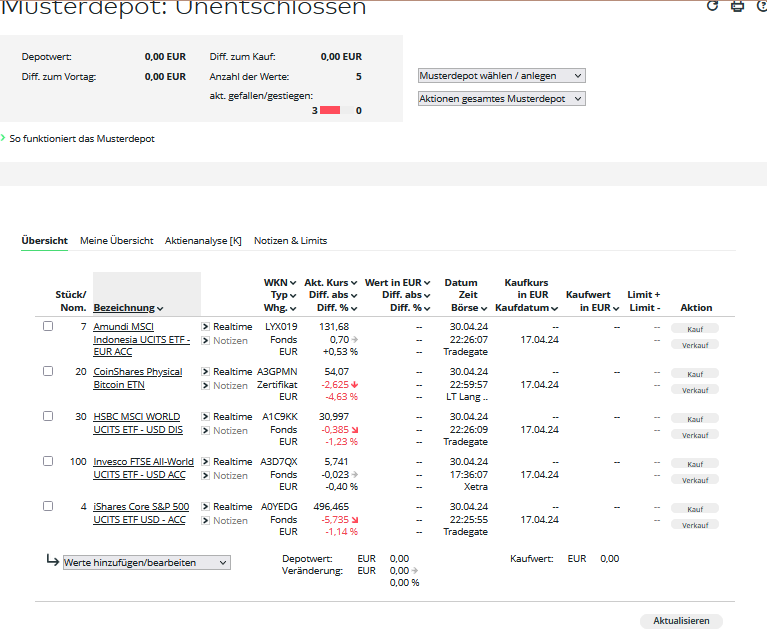Screen dimensions: 767x639
Task: Click Verkauf button for HSBC MSCI WORLD
Action: (x=695, y=435)
